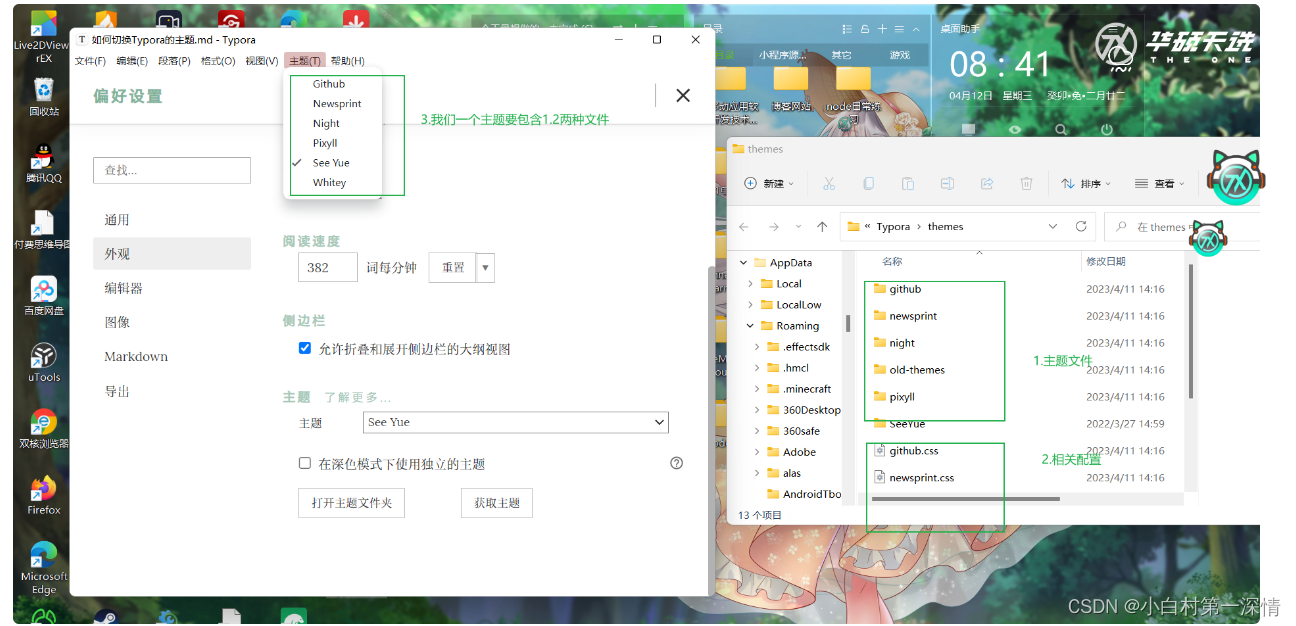Open the 双核浏览器 desktop icon
This screenshot has height=626, width=1296.
click(43, 429)
